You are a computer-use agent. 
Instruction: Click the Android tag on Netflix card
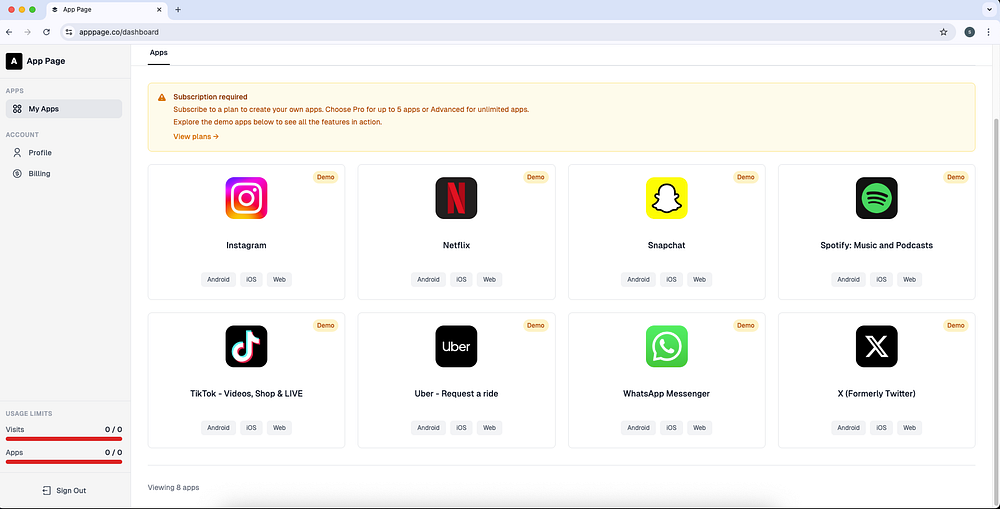[x=428, y=279]
